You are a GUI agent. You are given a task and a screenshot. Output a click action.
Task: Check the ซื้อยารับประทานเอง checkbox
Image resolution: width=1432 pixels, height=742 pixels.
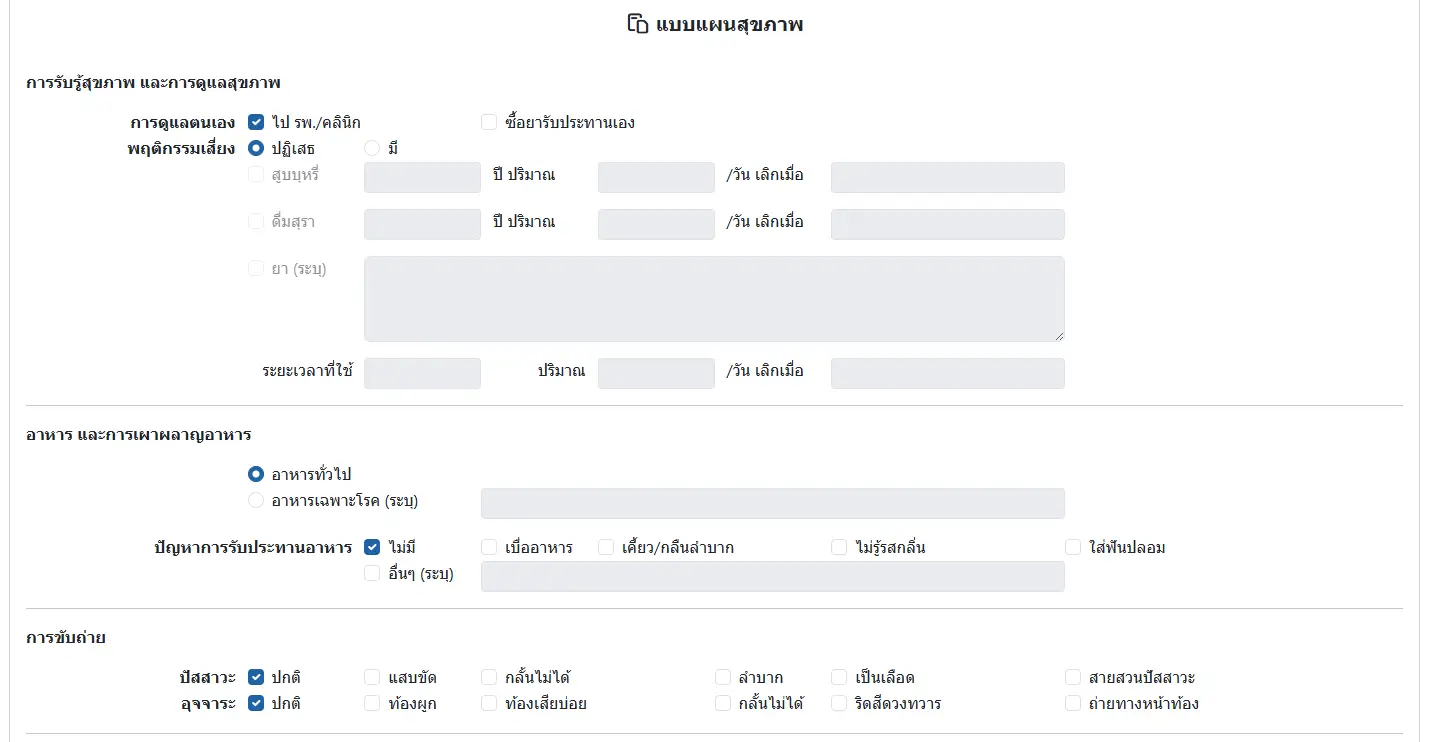coord(489,123)
